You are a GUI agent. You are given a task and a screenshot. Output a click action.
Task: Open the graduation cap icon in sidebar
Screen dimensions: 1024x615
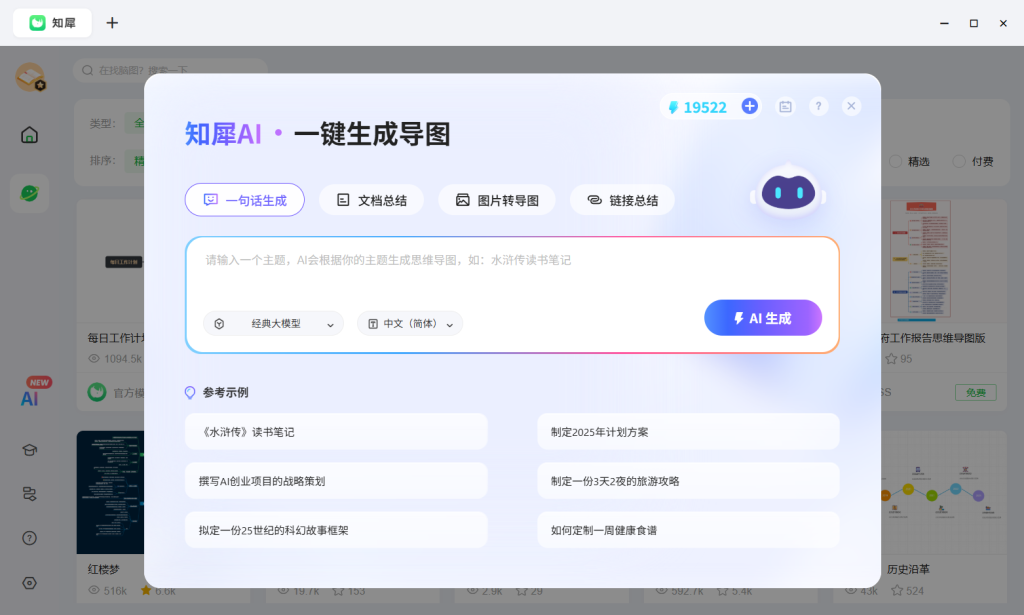click(x=29, y=450)
